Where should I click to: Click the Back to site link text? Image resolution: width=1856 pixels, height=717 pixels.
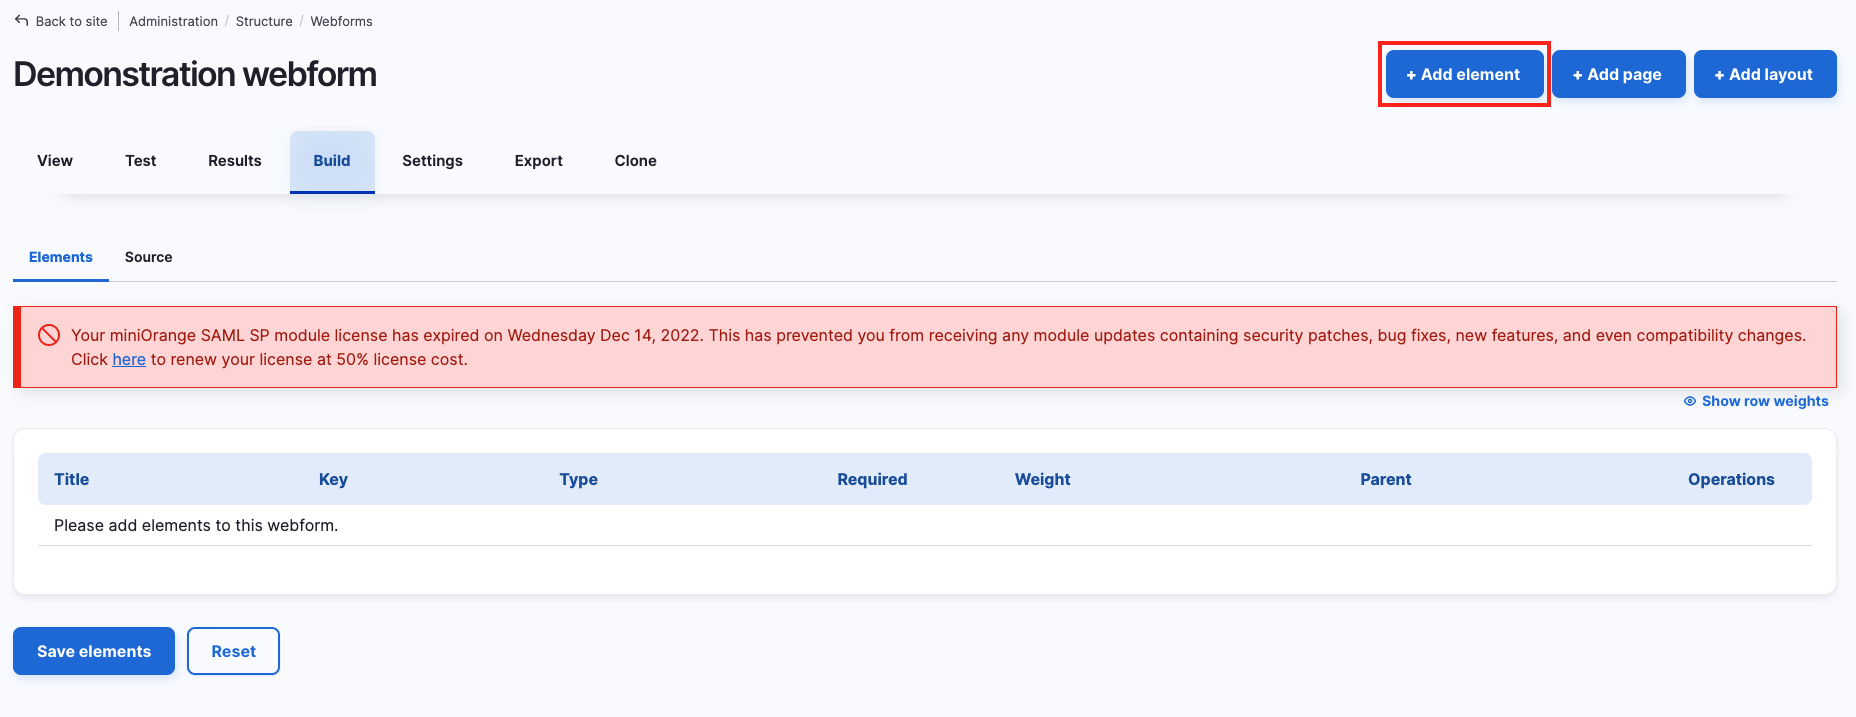[71, 21]
